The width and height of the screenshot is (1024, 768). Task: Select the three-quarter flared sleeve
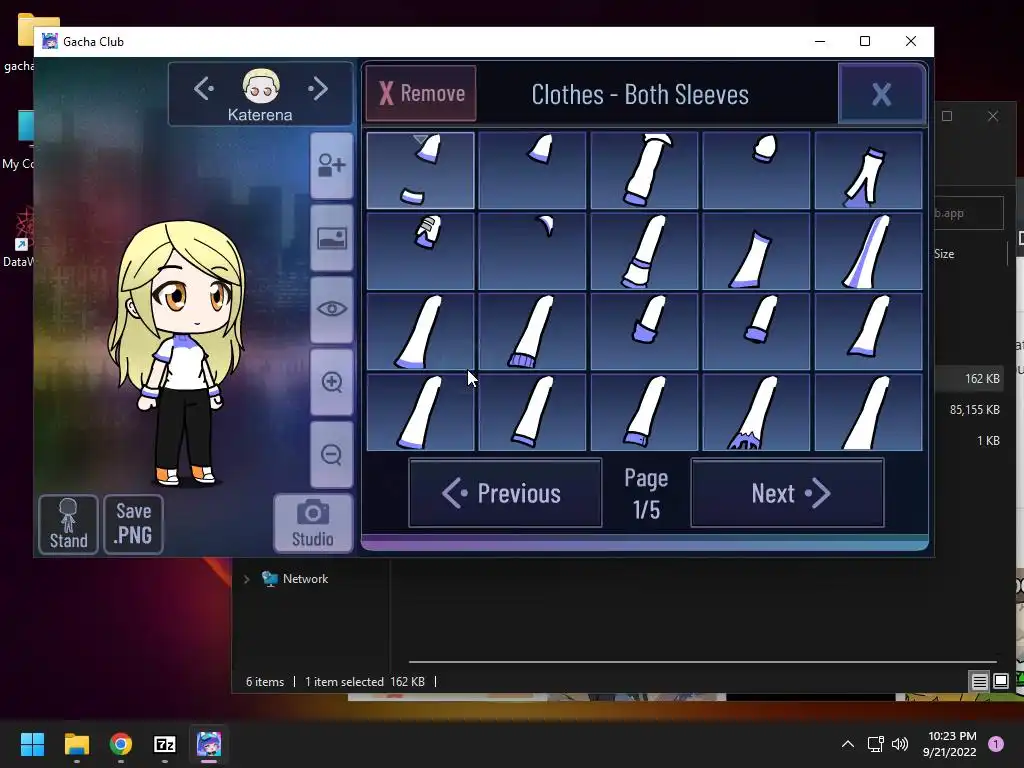756,251
